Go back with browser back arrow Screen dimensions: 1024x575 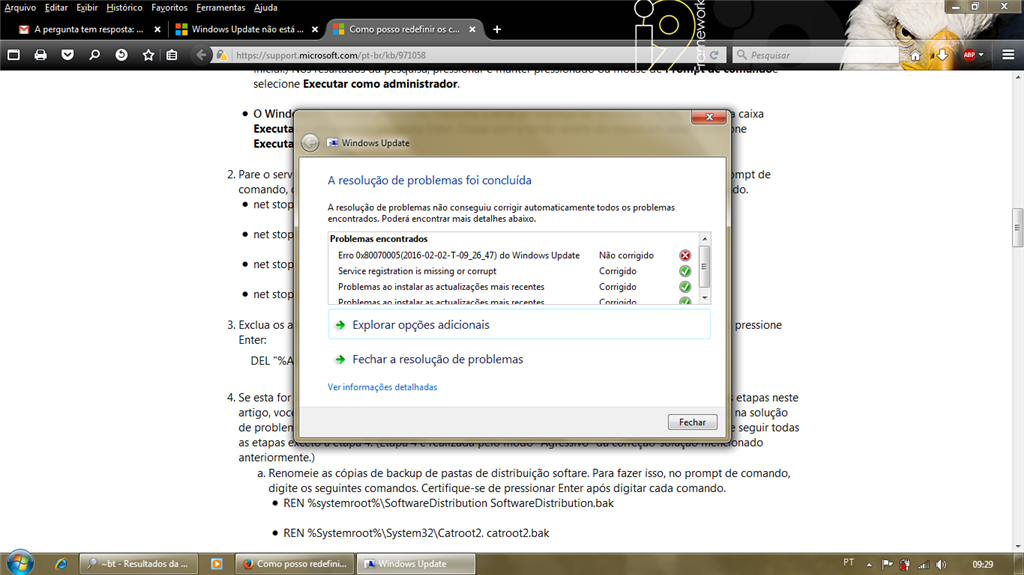tap(201, 55)
